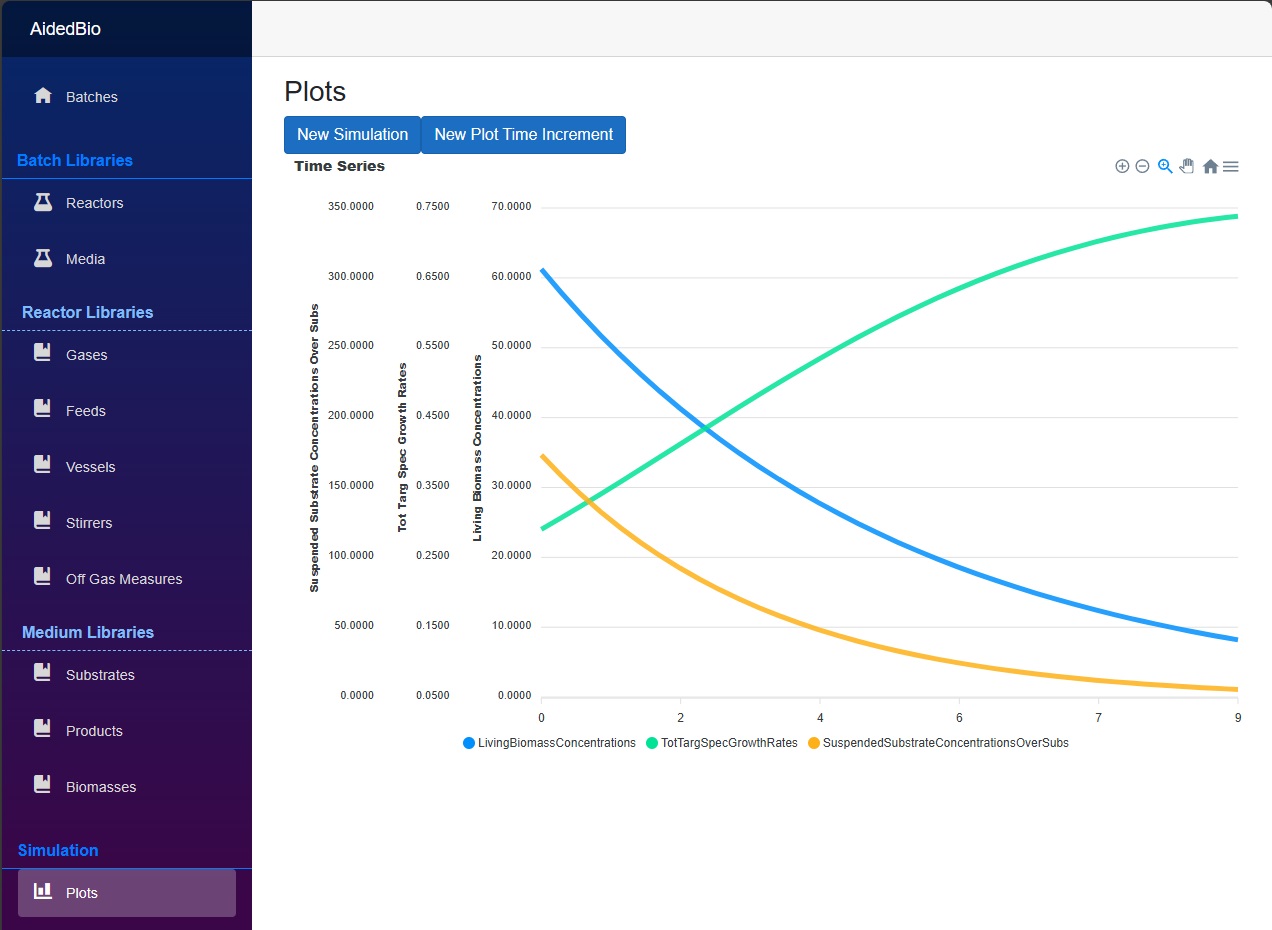Click the book icon next to Off Gas Measures

(42, 577)
